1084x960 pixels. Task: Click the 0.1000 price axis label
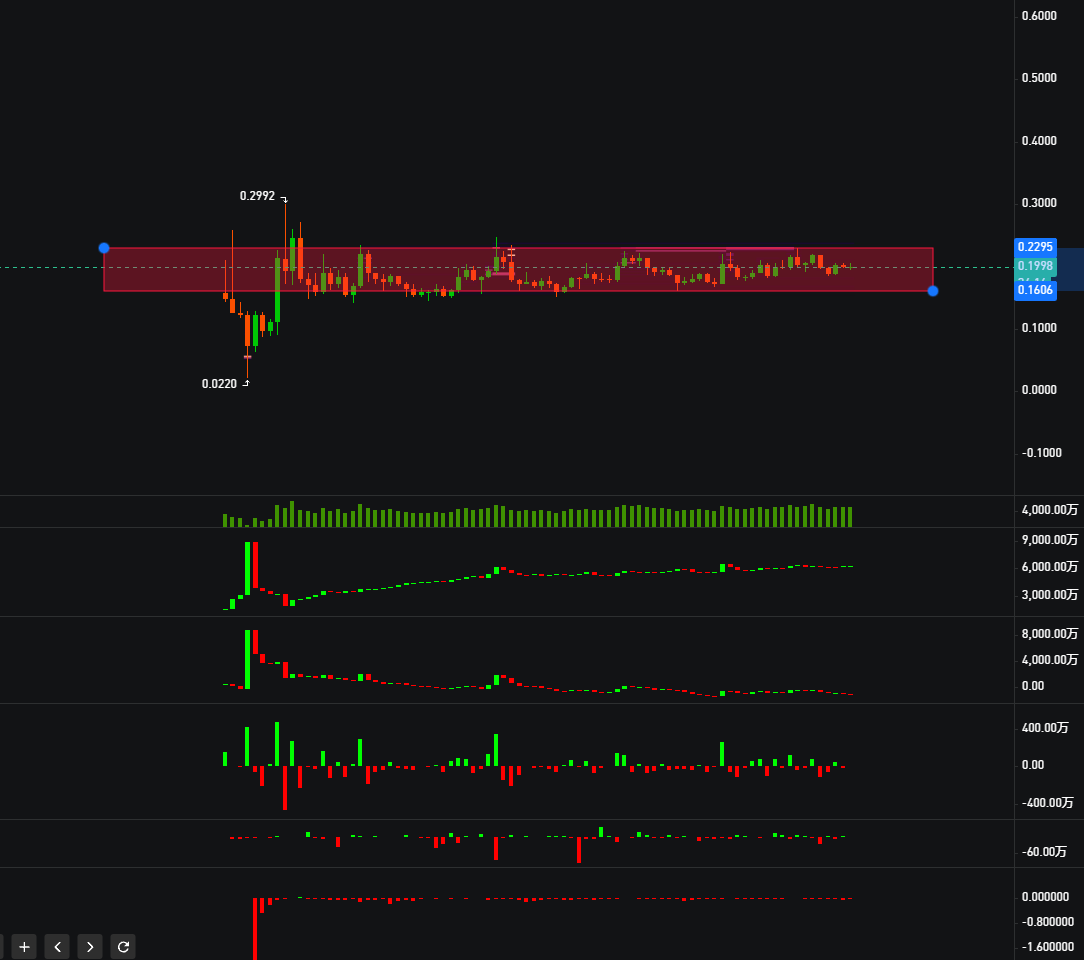[x=1039, y=328]
